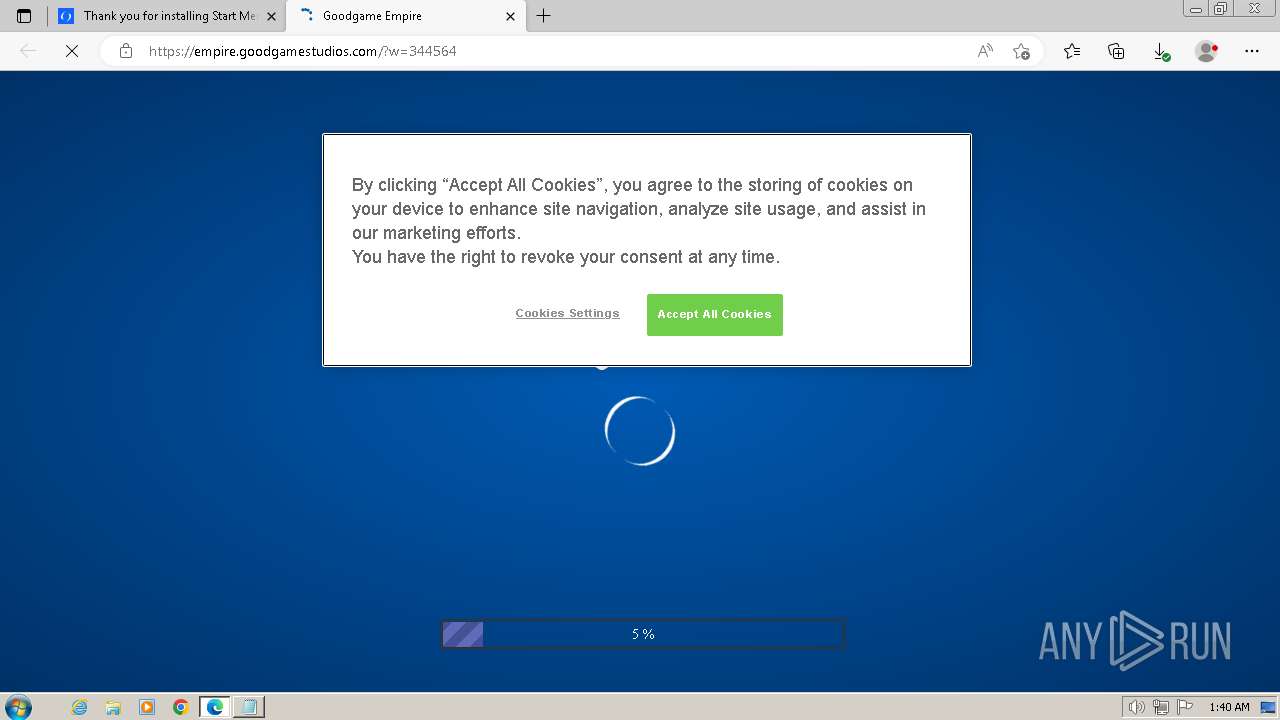Viewport: 1280px width, 720px height.
Task: Open the notepad-like taskbar window icon
Action: tap(249, 707)
